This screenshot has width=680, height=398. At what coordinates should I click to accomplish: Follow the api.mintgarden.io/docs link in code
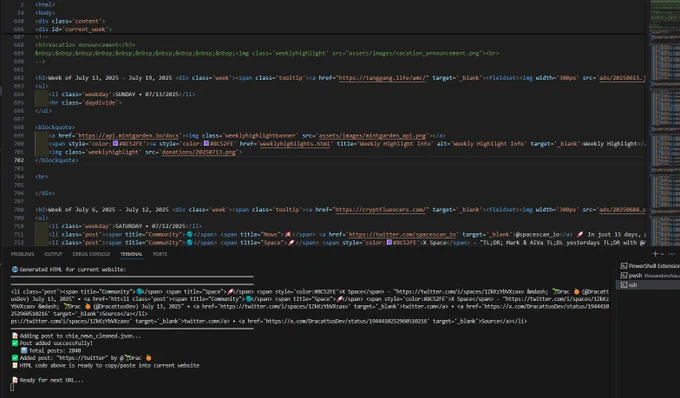[128, 135]
